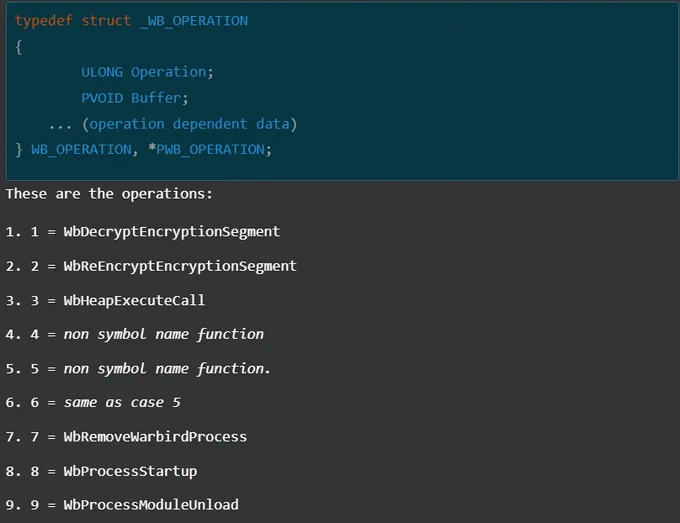Click the 'These are the operations' sentence

(x=109, y=194)
